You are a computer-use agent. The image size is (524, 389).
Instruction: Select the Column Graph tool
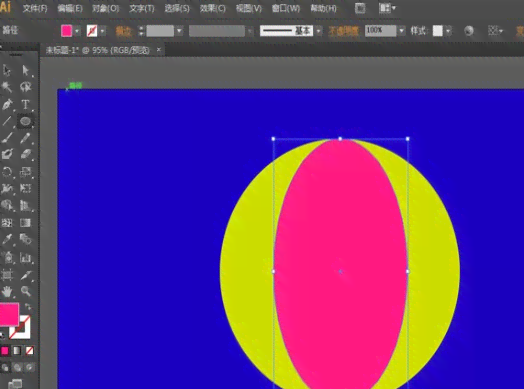pos(25,257)
